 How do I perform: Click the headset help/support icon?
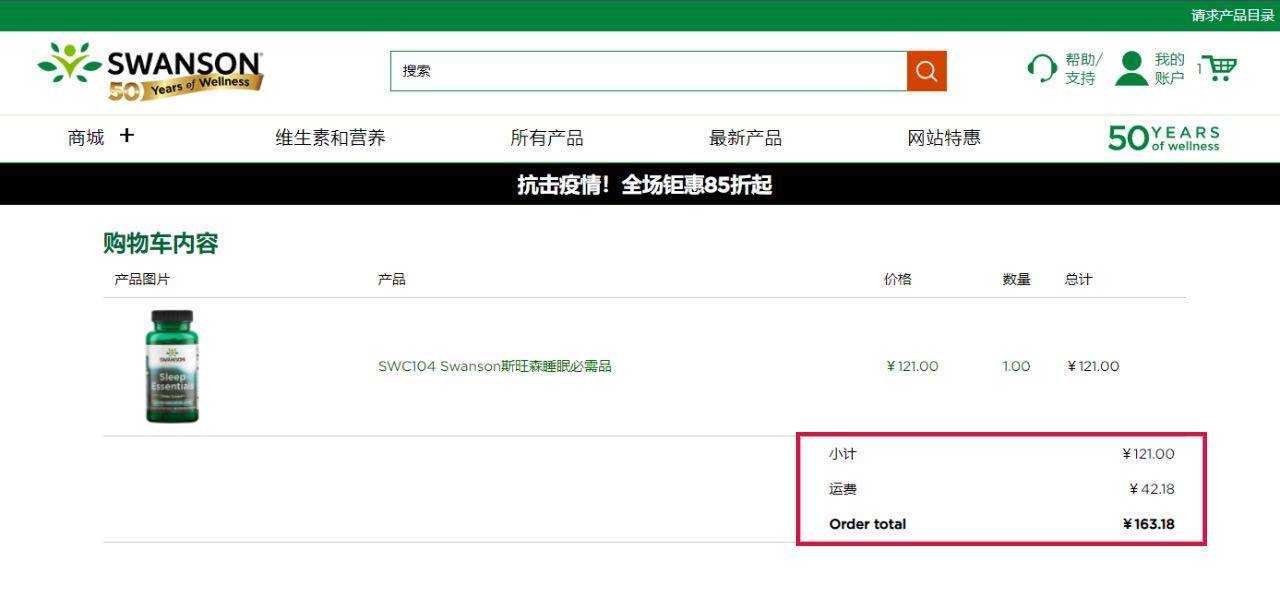click(x=1042, y=68)
